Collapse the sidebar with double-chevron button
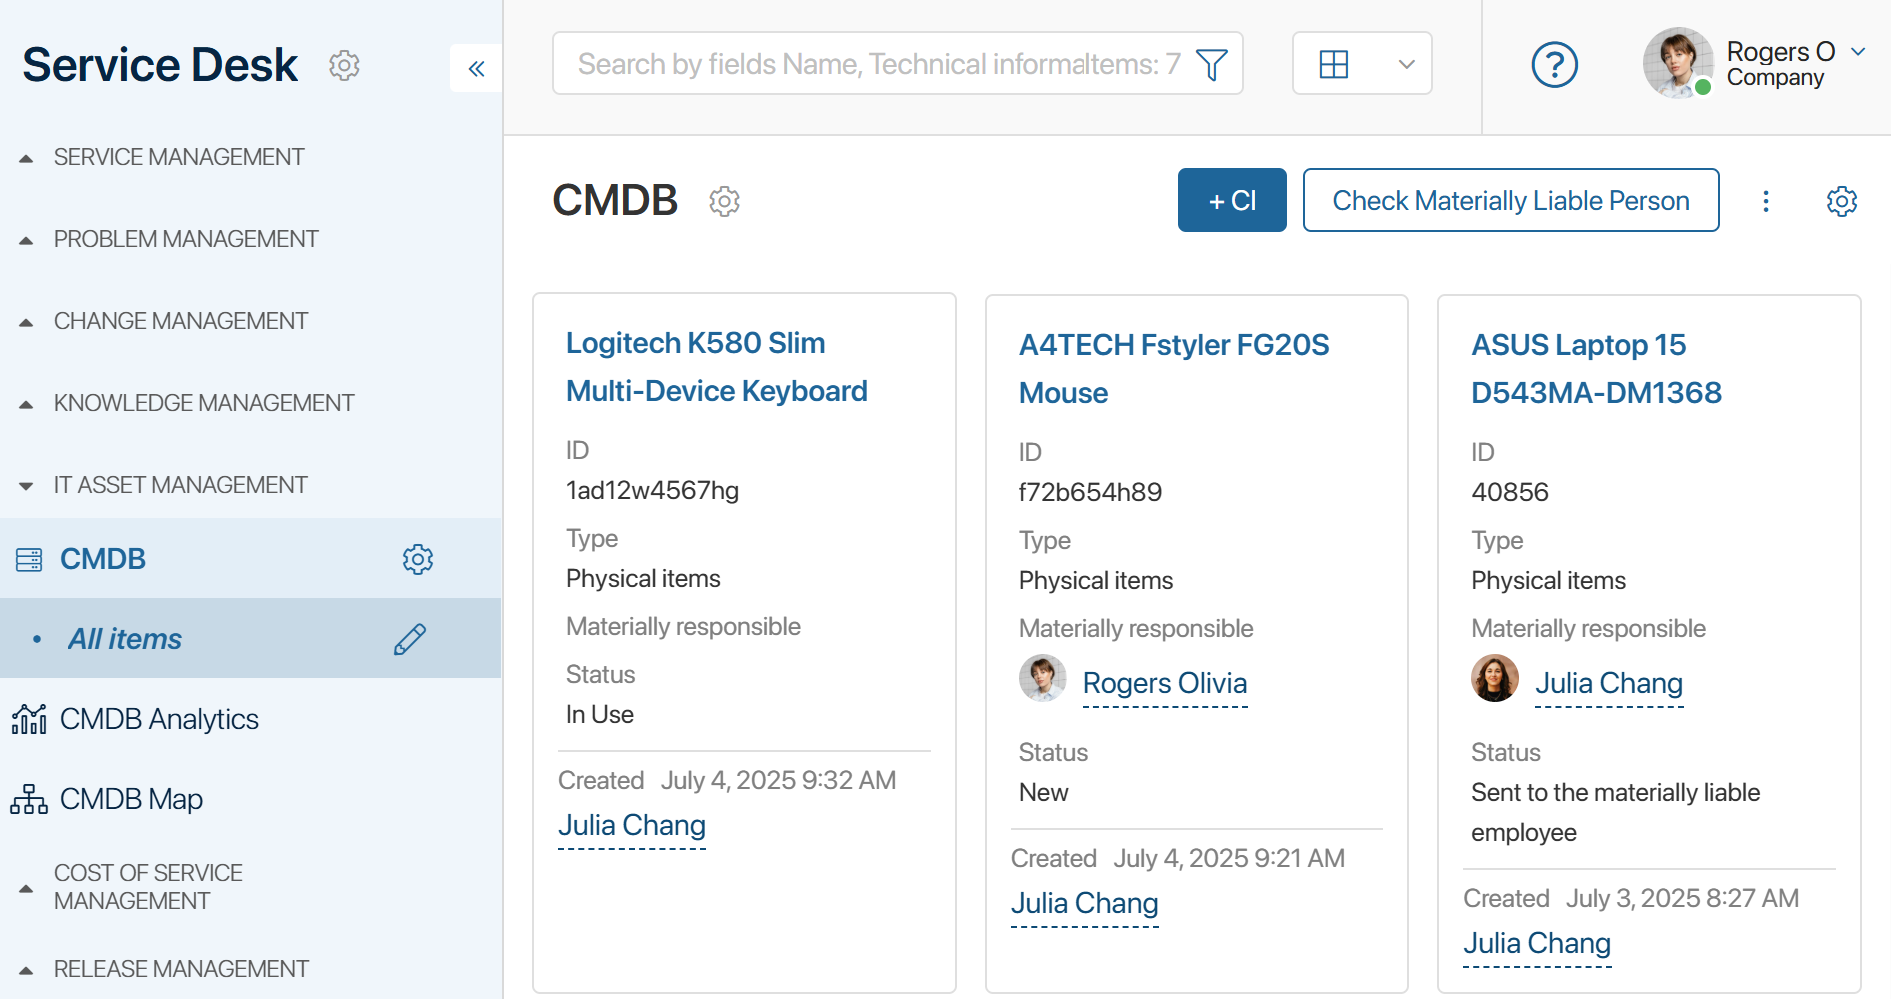 pos(476,68)
